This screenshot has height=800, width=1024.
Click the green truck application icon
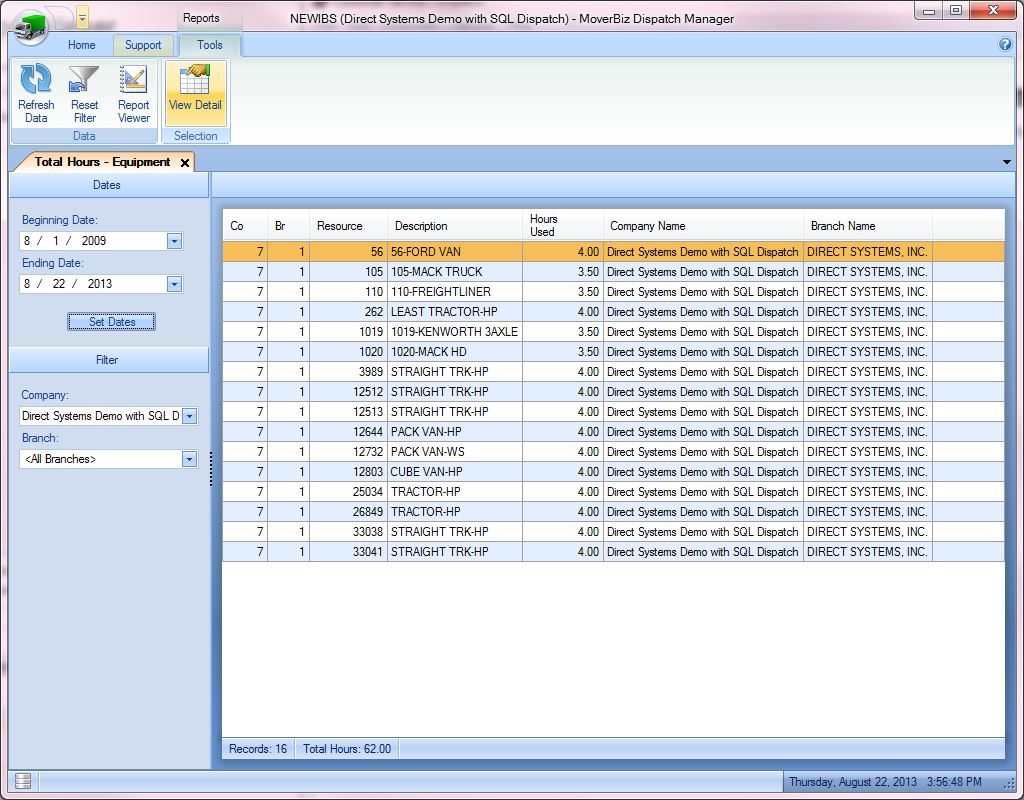click(x=32, y=25)
